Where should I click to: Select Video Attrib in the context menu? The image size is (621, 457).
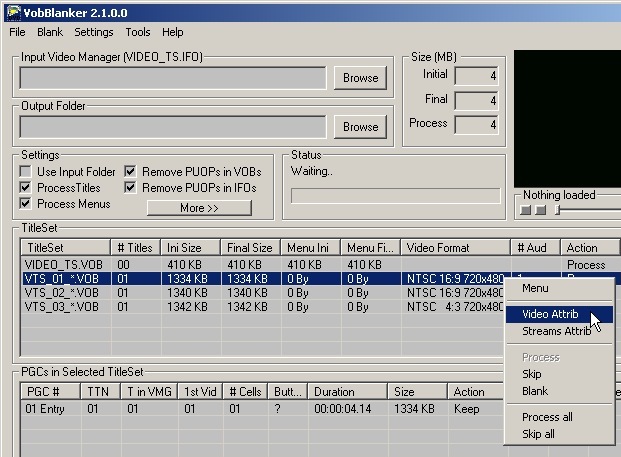click(559, 314)
